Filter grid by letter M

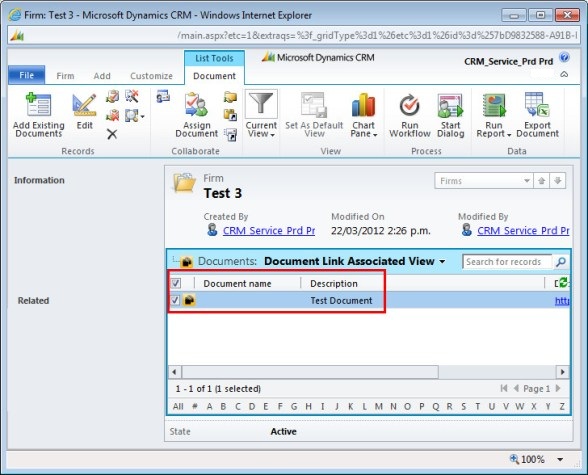(x=379, y=406)
